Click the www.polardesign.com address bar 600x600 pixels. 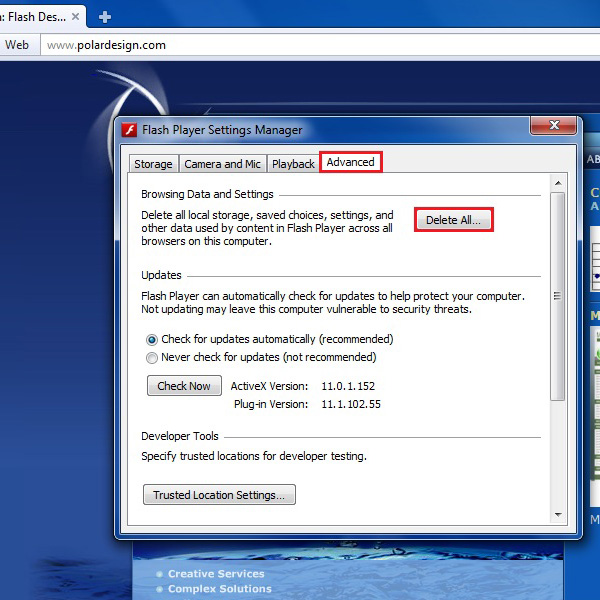pos(320,45)
